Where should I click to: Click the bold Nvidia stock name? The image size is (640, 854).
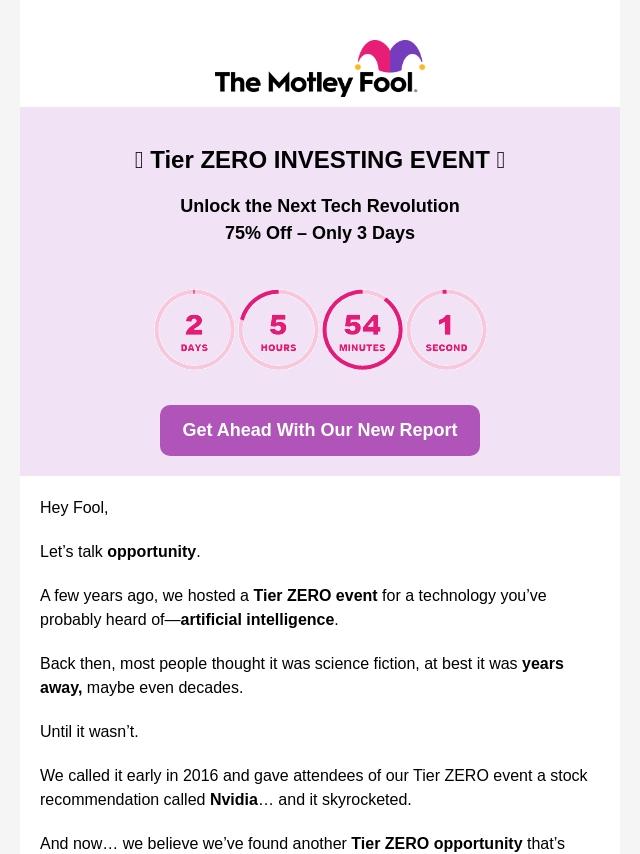(x=234, y=800)
